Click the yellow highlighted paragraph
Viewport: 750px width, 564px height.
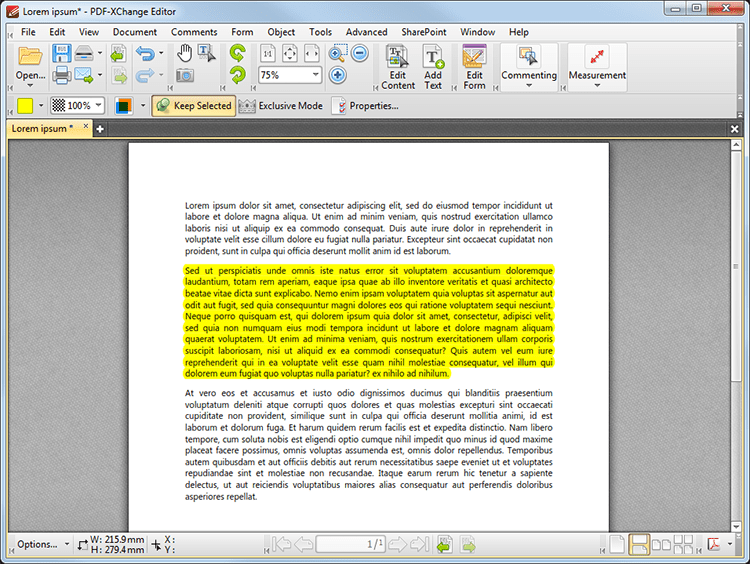click(x=369, y=322)
